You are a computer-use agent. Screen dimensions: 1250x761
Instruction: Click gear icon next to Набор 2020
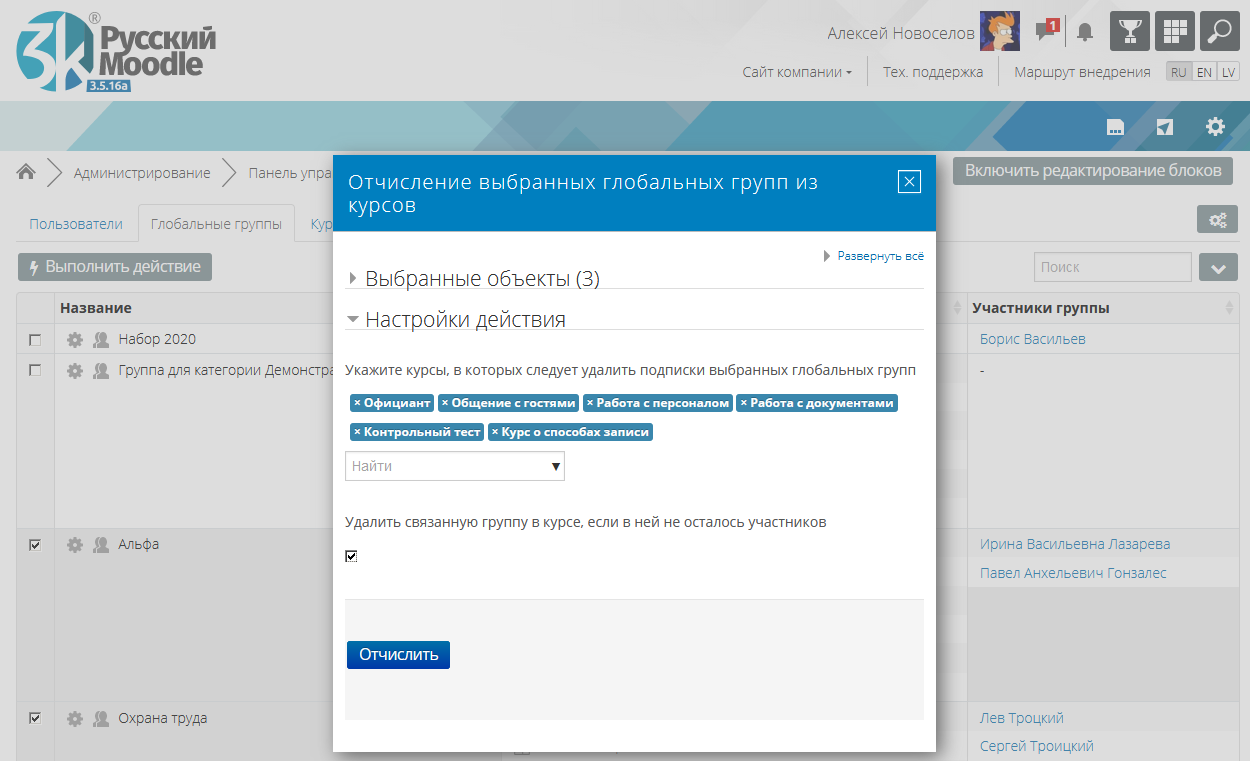[75, 340]
